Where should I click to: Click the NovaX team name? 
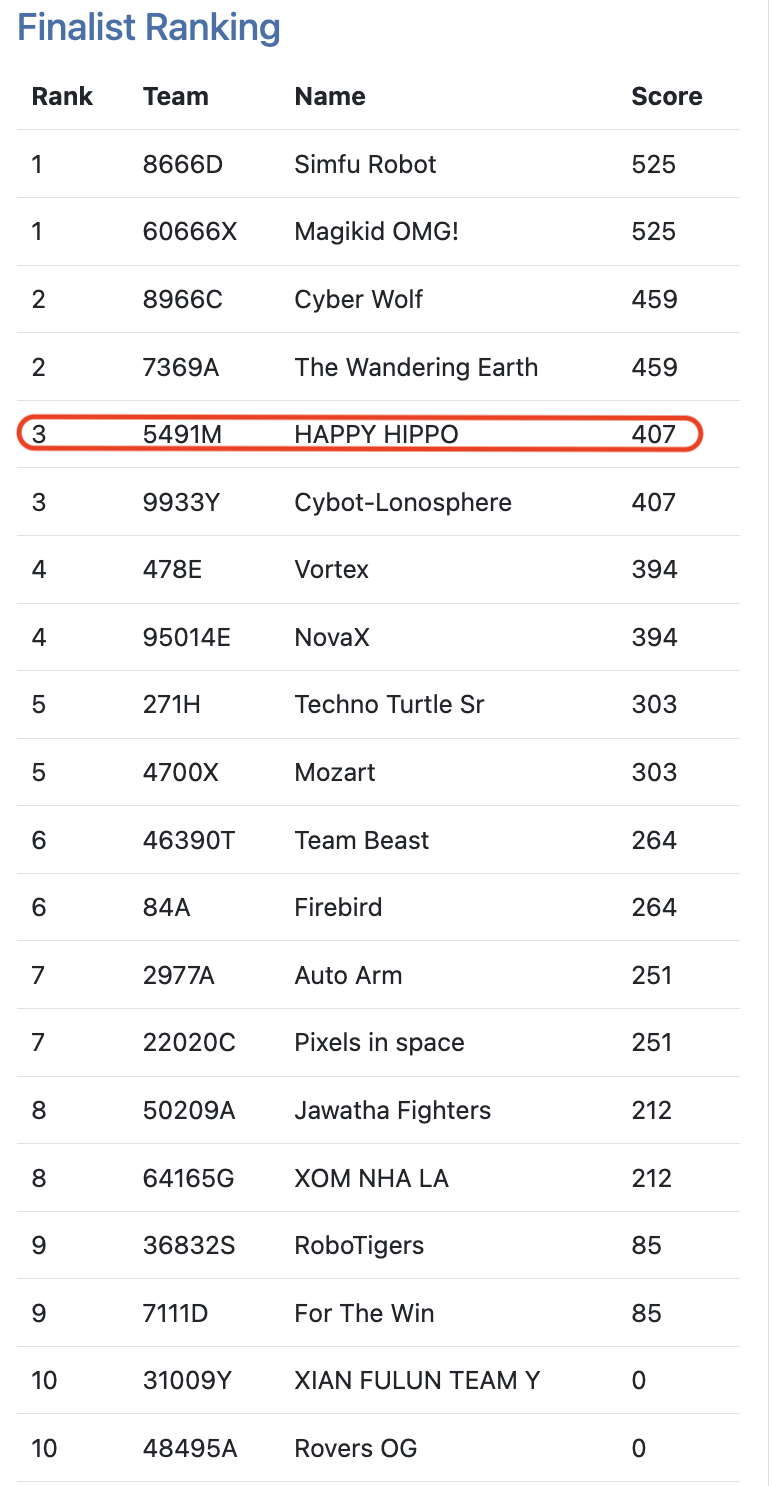tap(332, 638)
